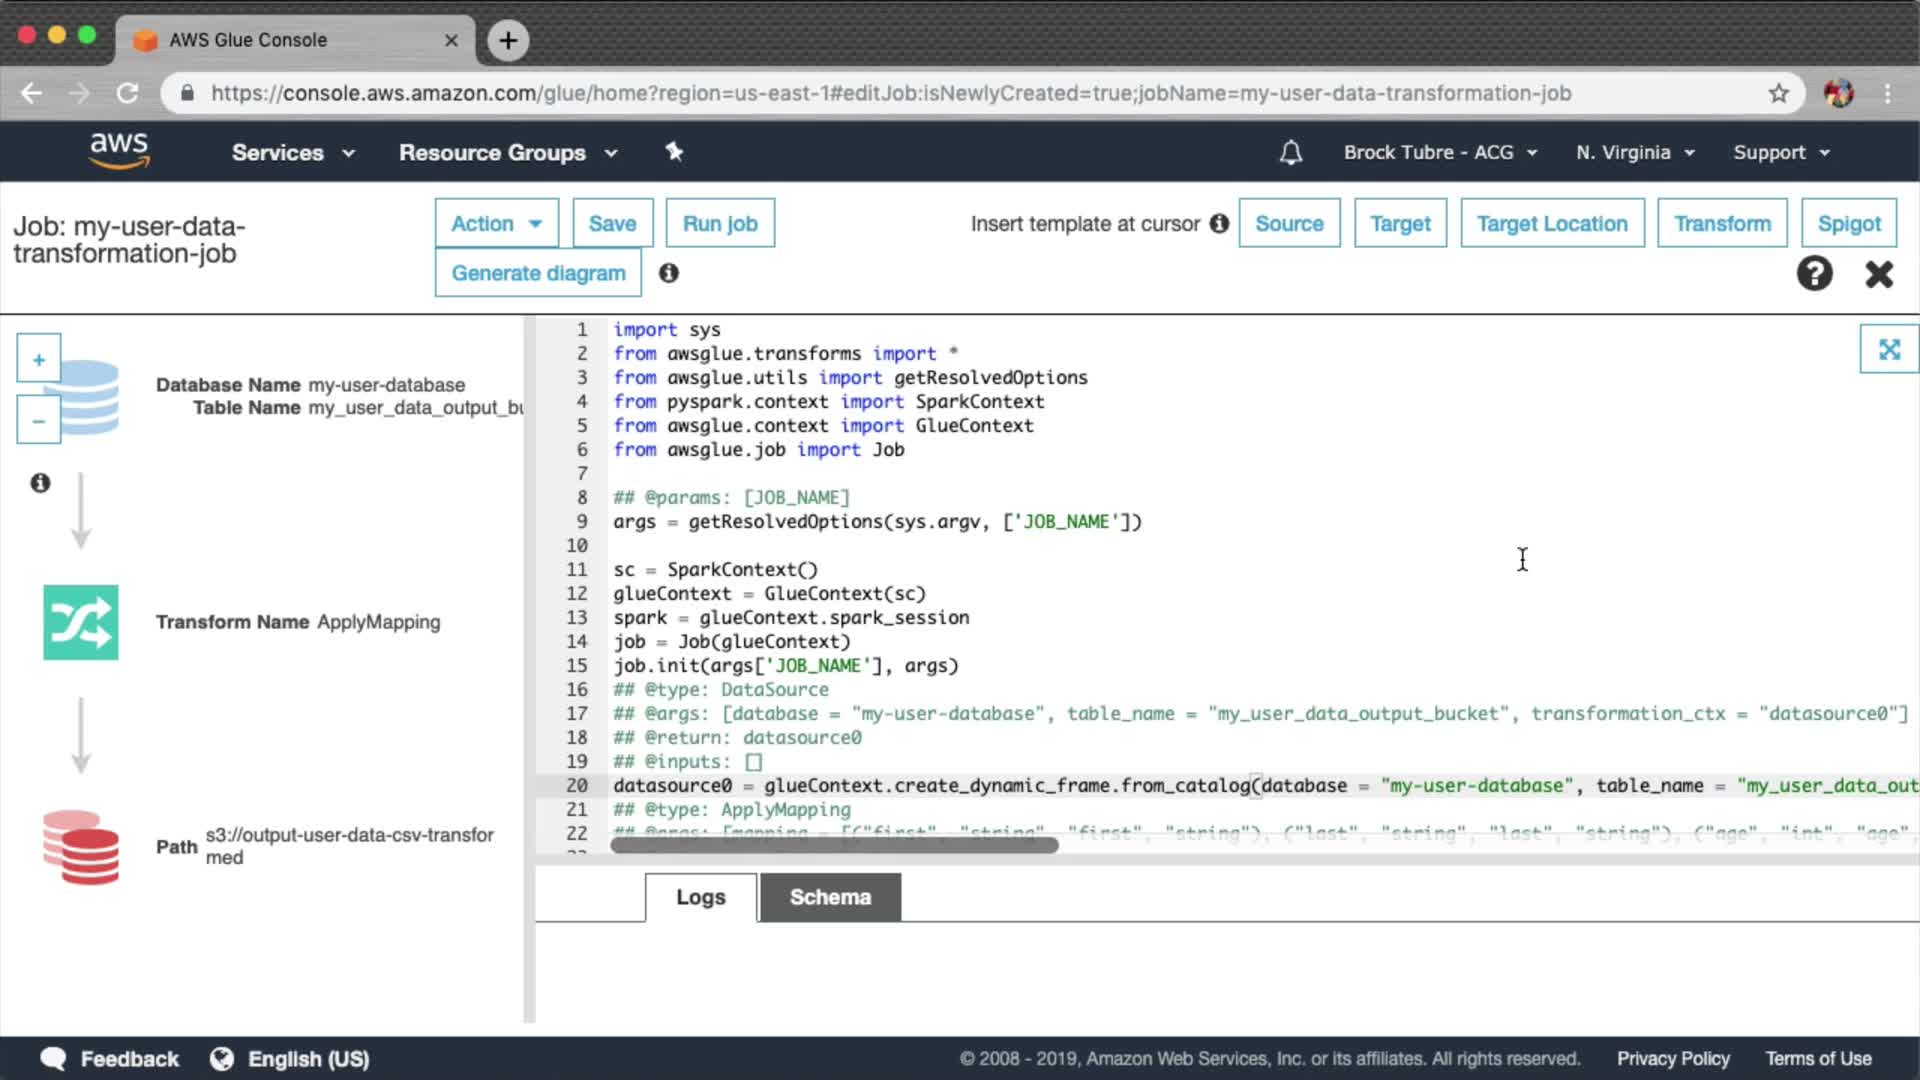This screenshot has width=1920, height=1080.
Task: Click the notifications bell icon
Action: [1291, 153]
